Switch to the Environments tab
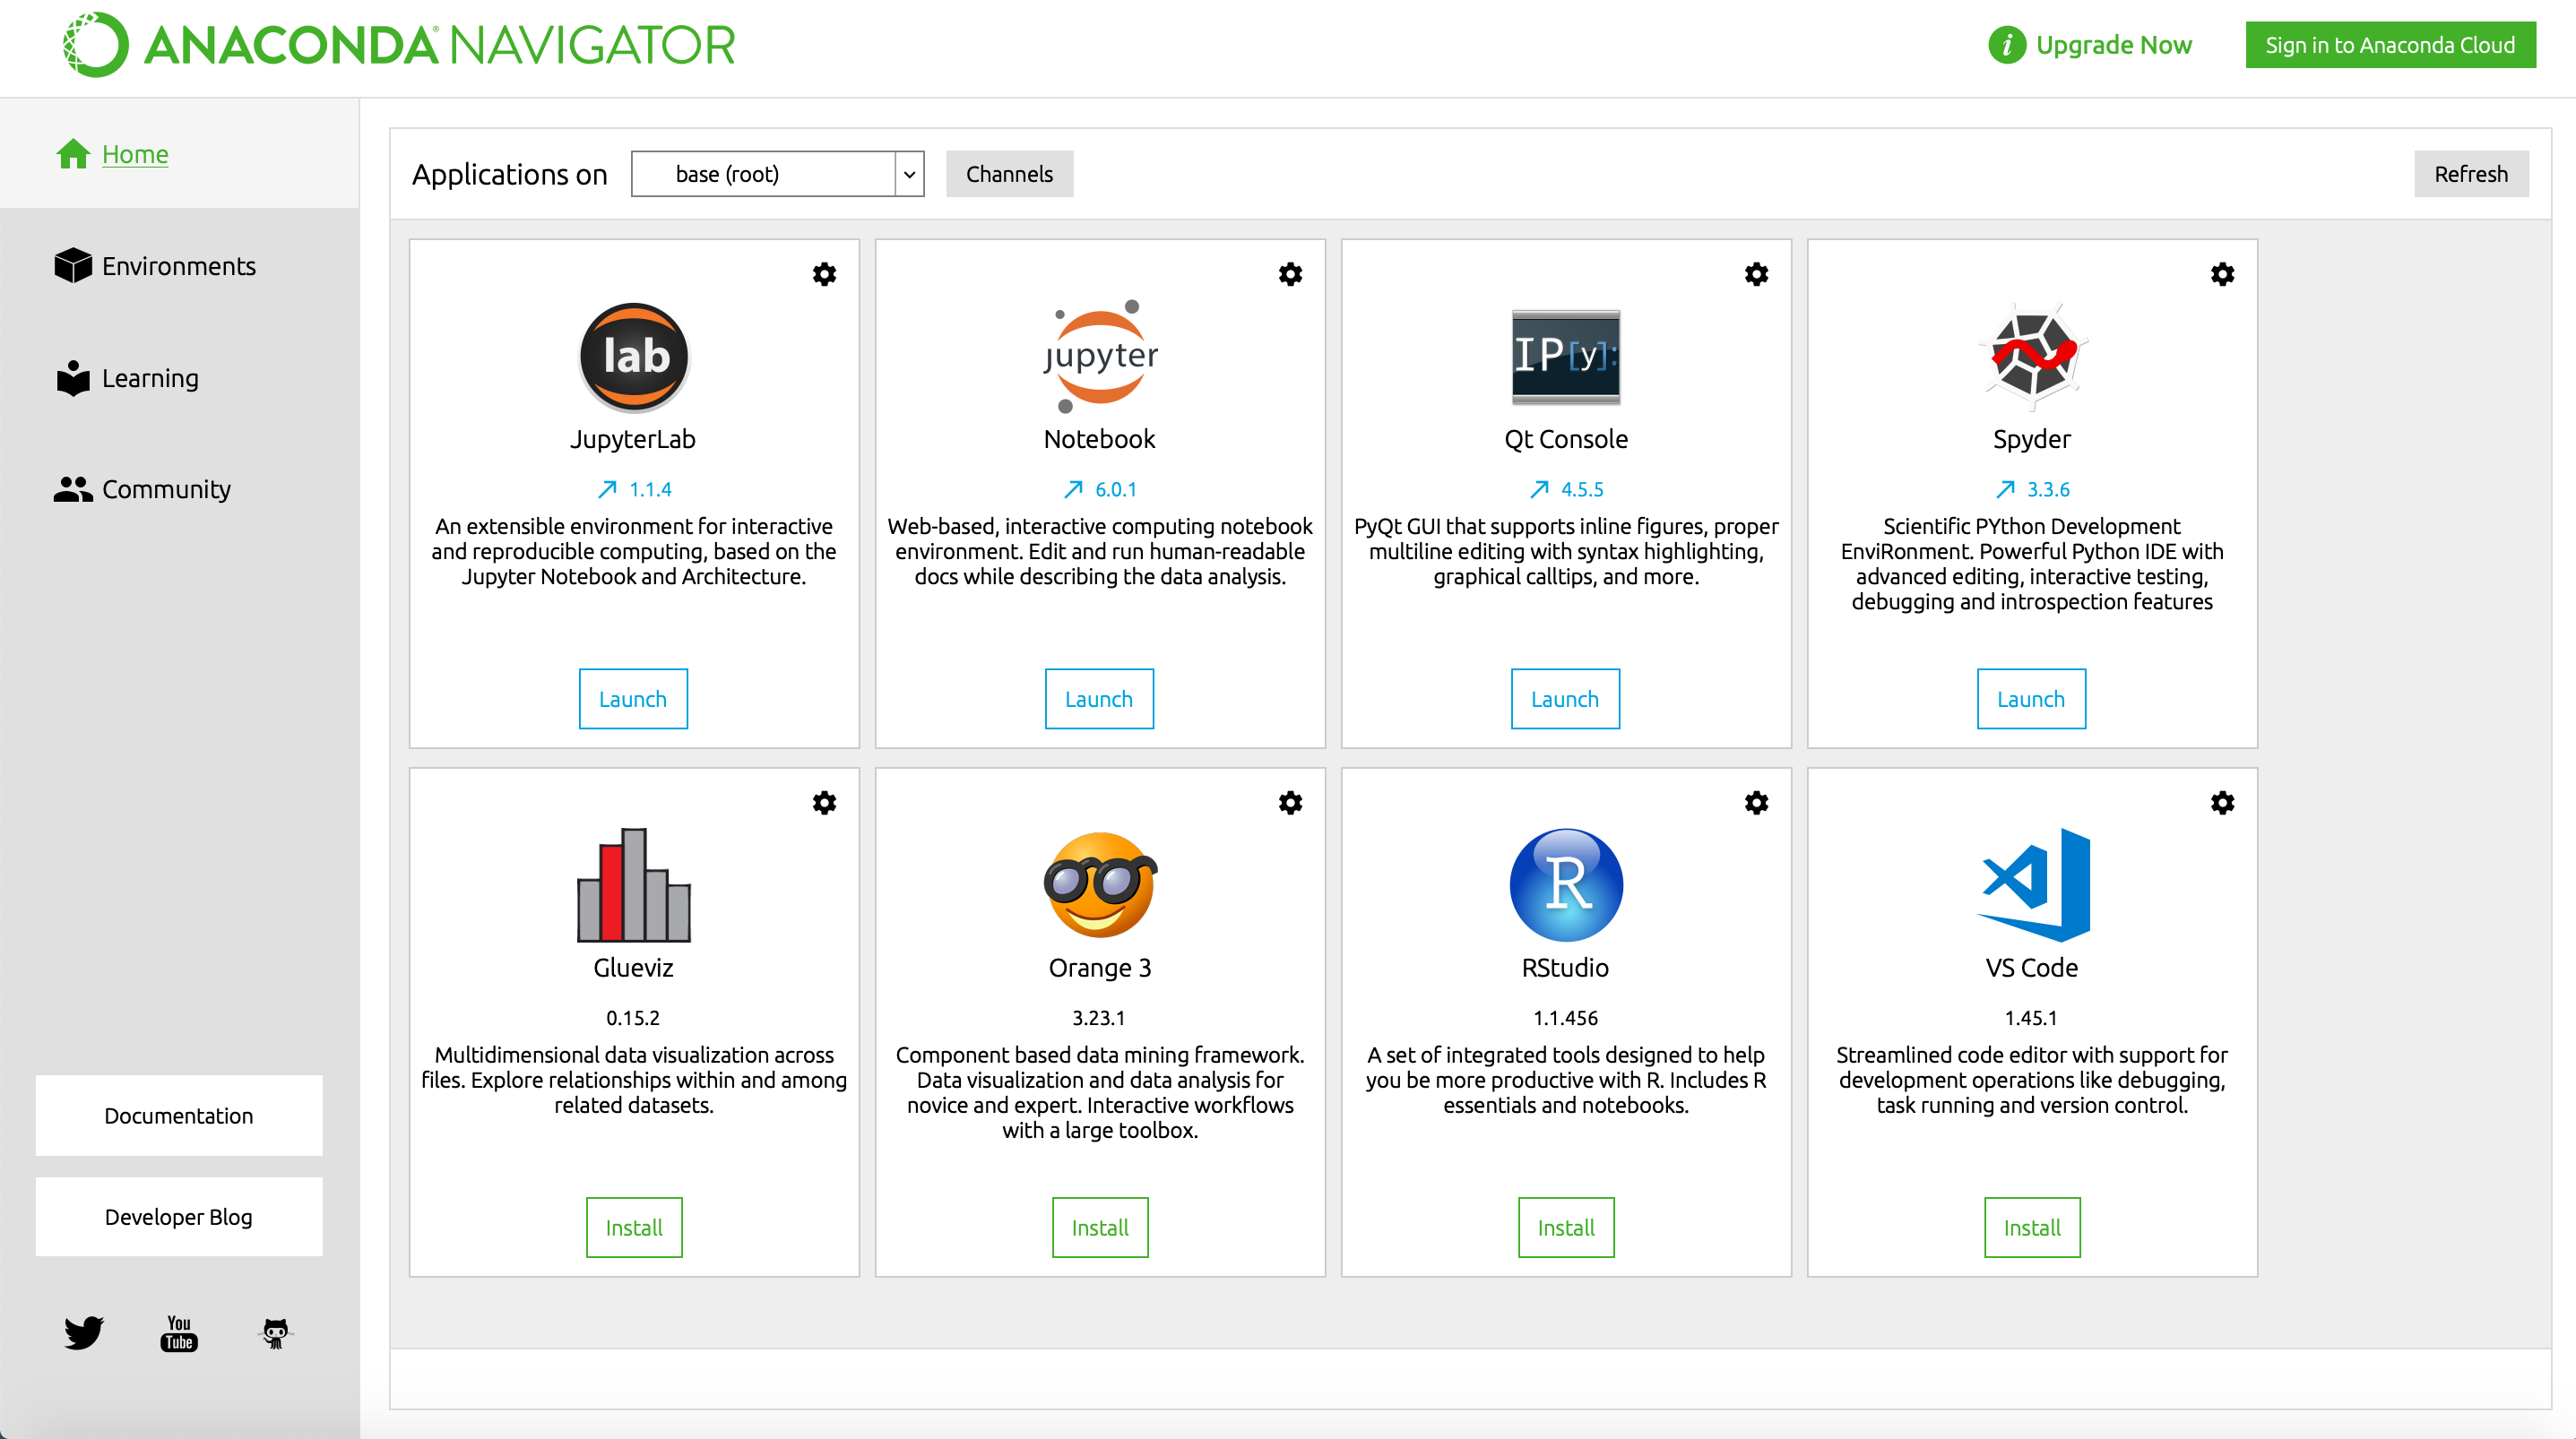Viewport: 2576px width, 1439px height. tap(178, 266)
